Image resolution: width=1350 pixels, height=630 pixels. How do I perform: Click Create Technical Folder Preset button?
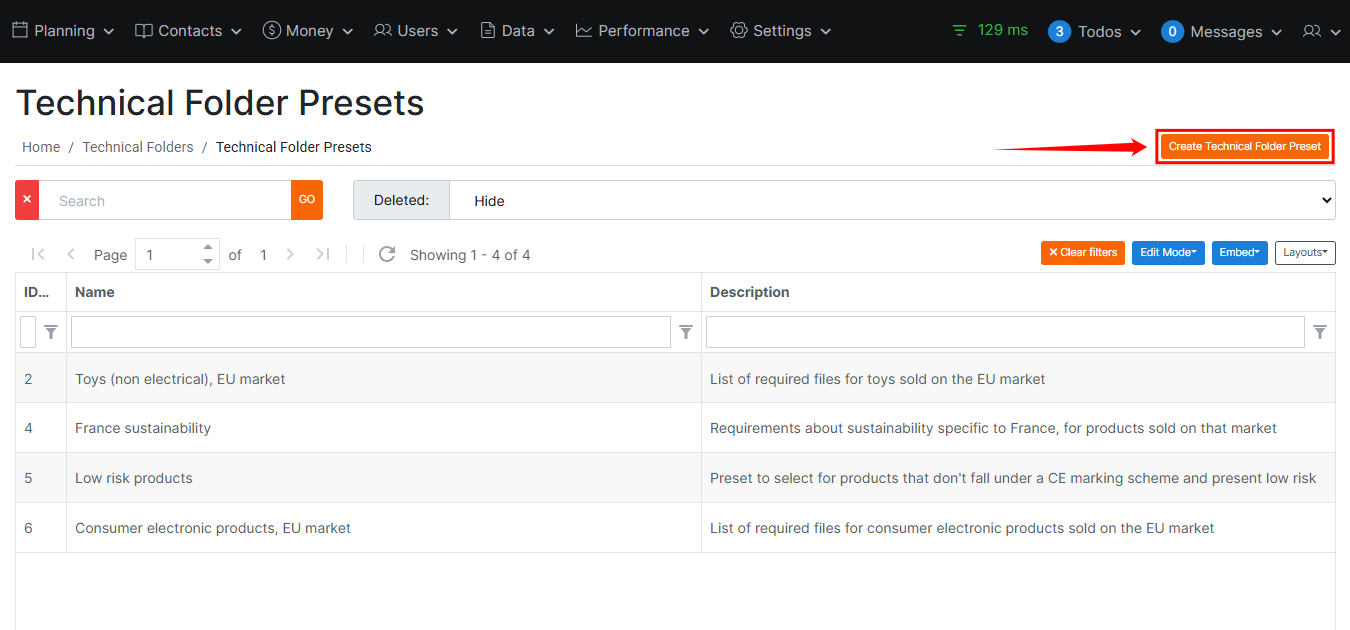(x=1244, y=146)
